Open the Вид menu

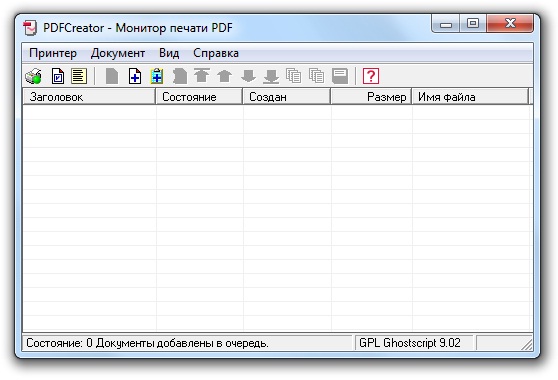pos(169,53)
